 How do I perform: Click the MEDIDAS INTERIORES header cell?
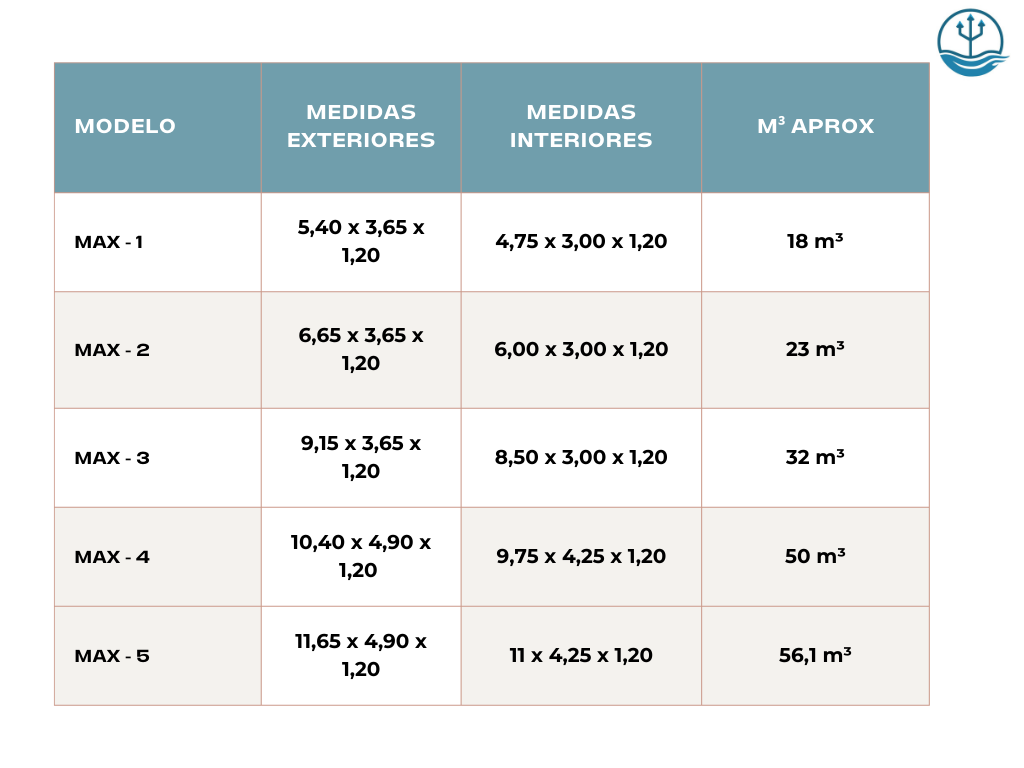coord(581,127)
